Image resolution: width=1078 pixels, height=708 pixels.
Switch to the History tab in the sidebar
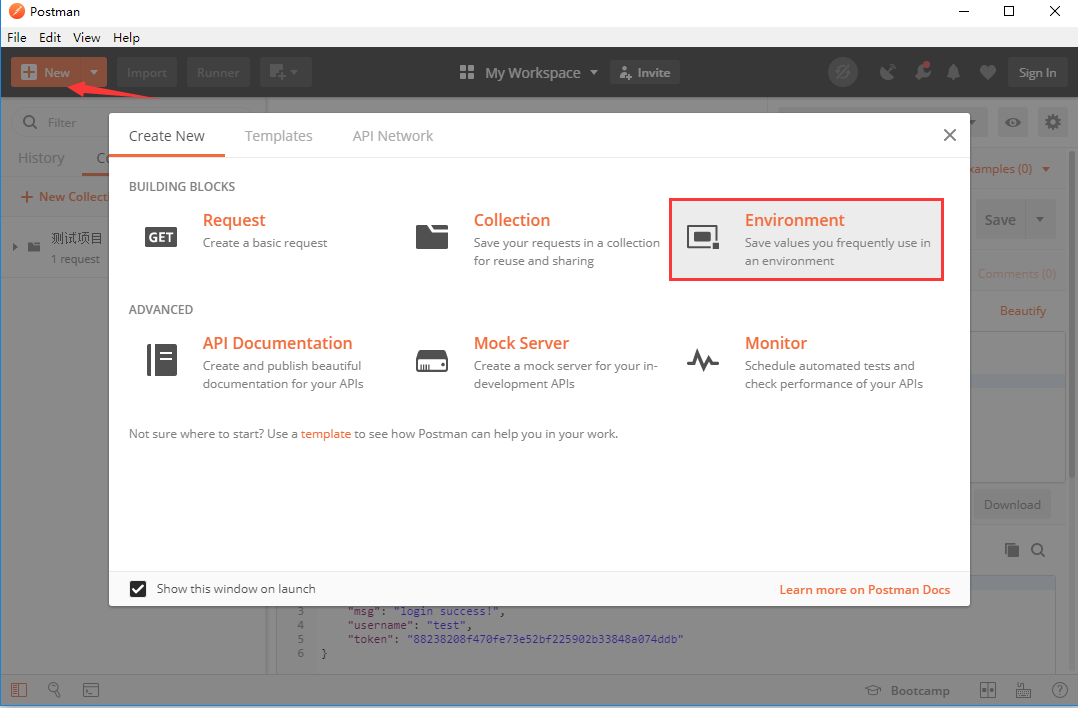point(41,158)
